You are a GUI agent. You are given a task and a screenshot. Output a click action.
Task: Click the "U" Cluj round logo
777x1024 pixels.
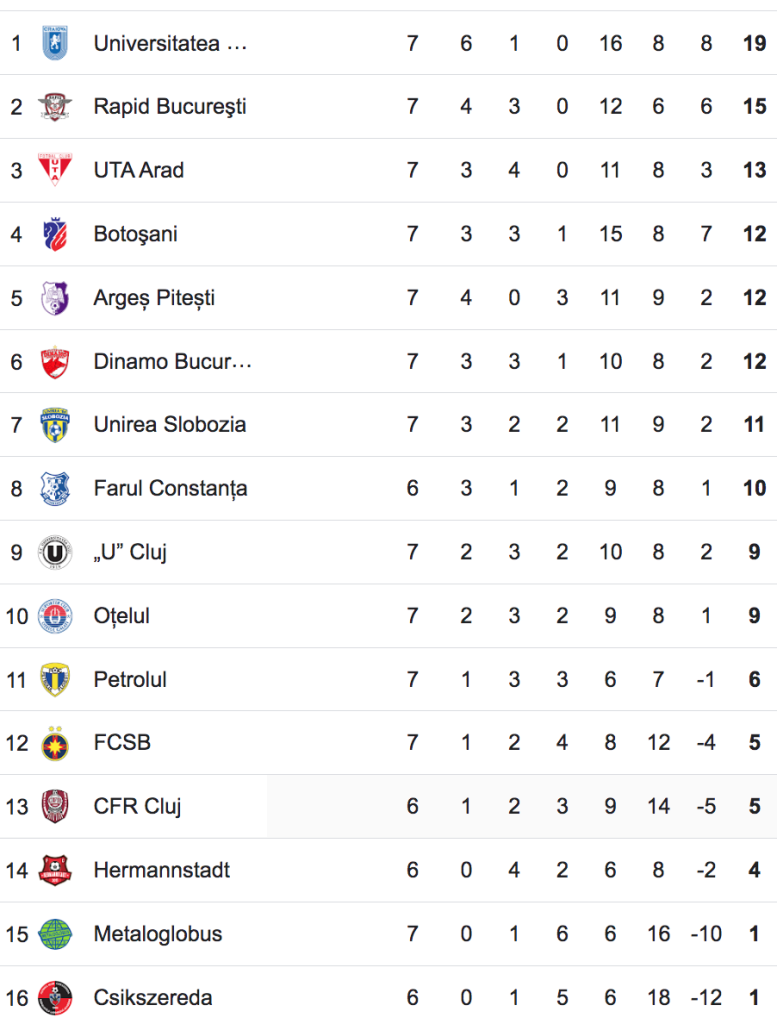coord(55,552)
